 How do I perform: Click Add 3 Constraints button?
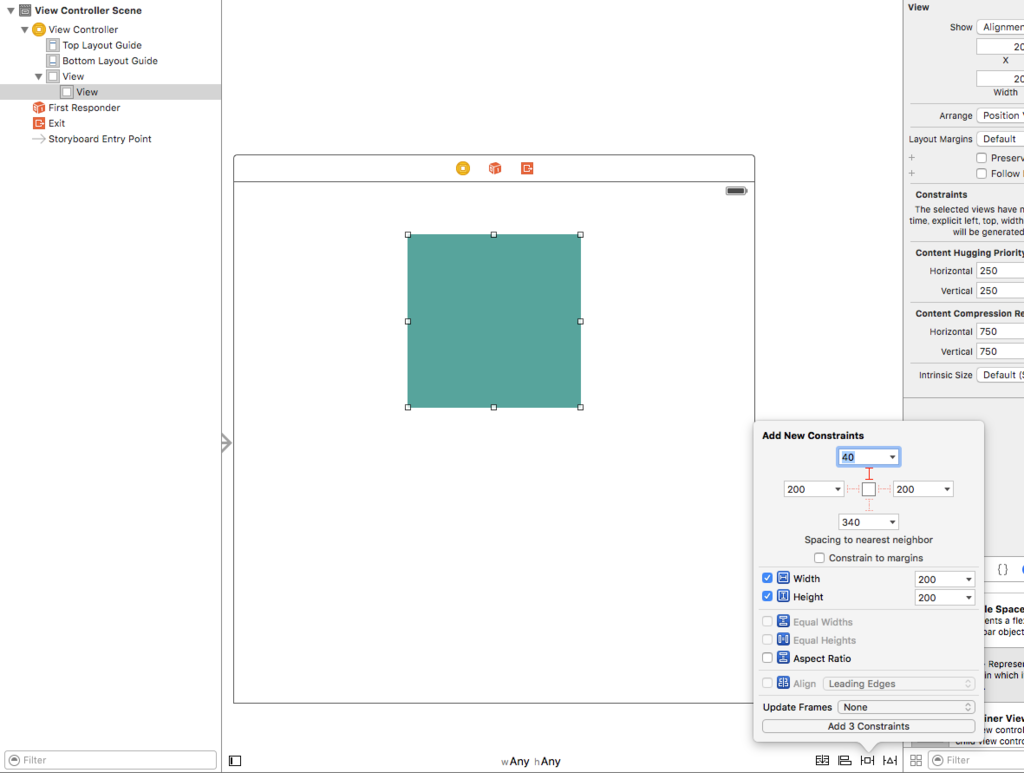tap(869, 726)
